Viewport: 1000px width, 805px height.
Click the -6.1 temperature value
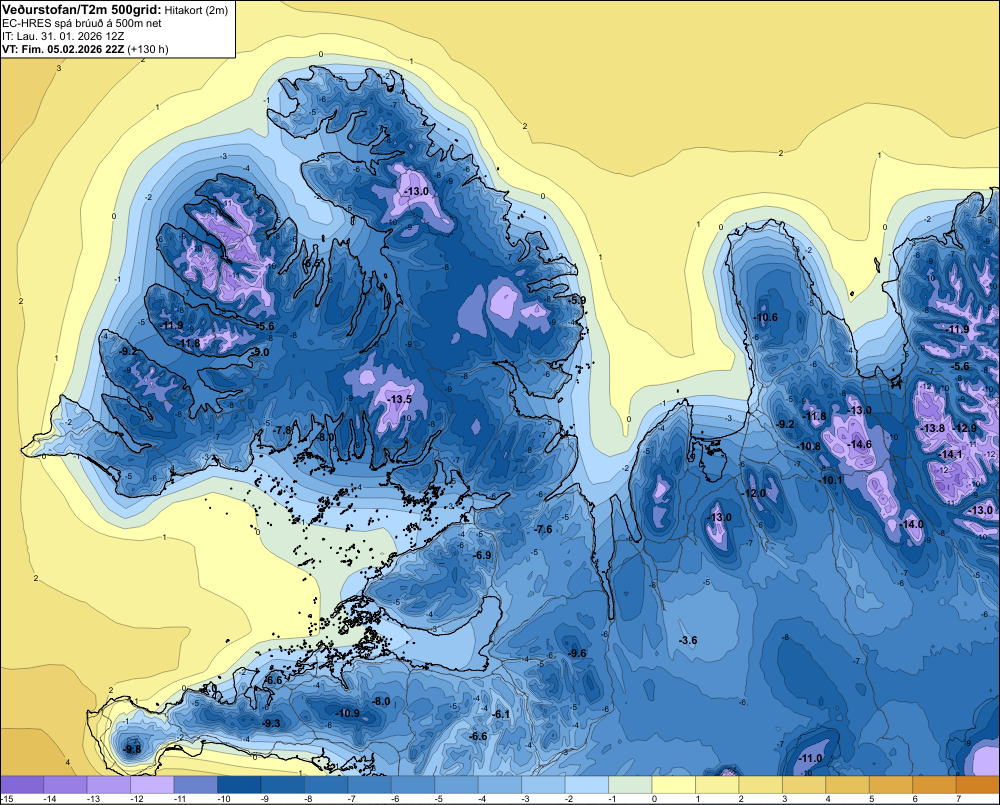(502, 714)
